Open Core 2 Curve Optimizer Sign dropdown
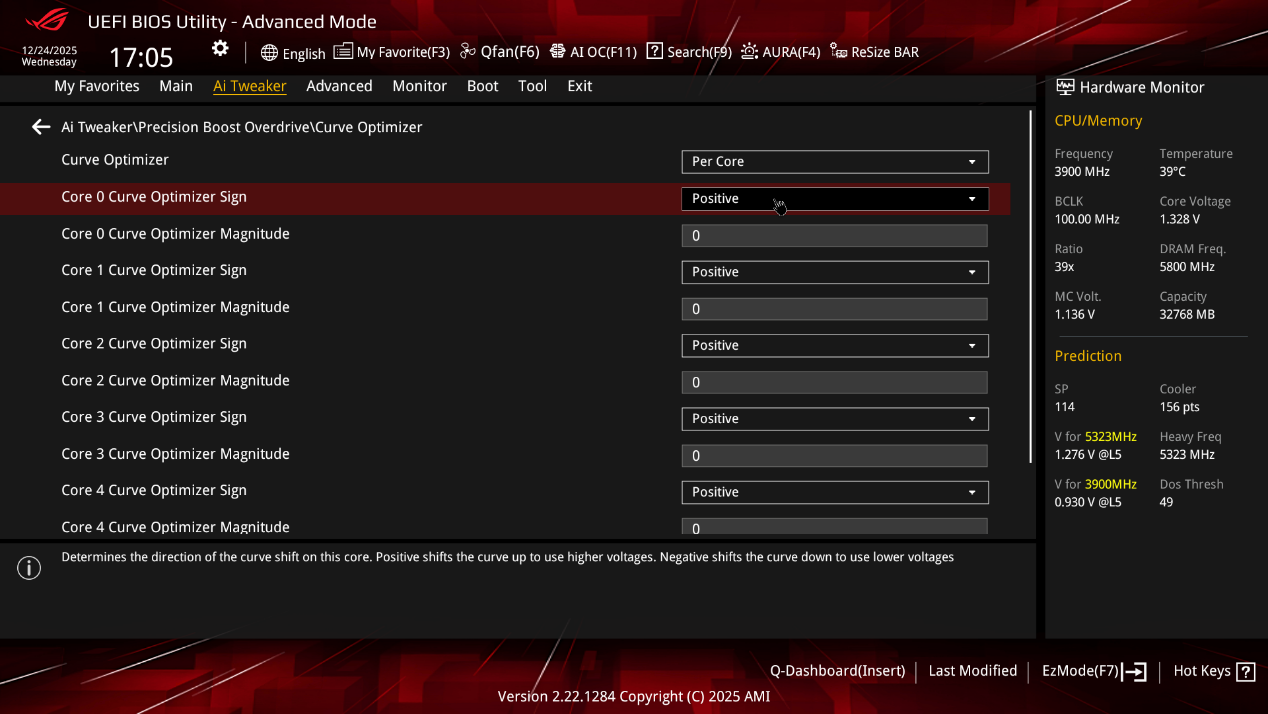 pos(835,345)
